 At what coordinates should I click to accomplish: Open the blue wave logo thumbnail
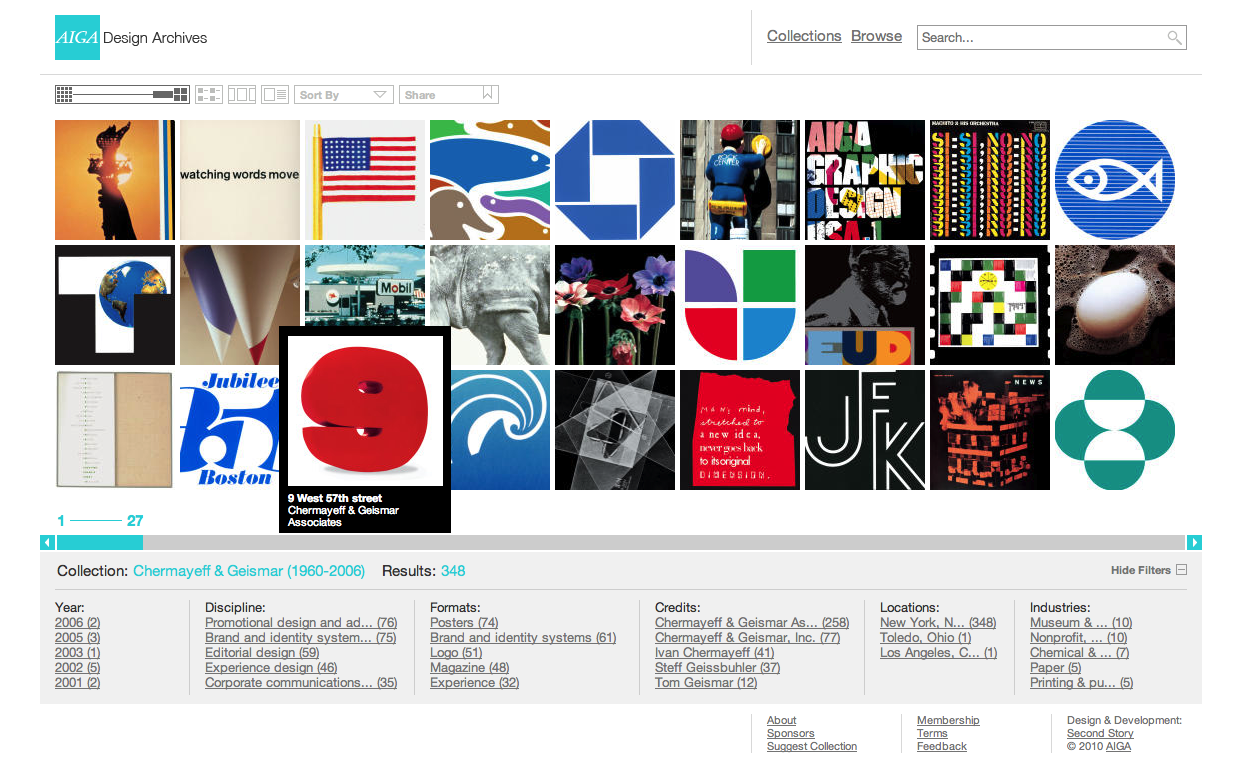(x=500, y=430)
